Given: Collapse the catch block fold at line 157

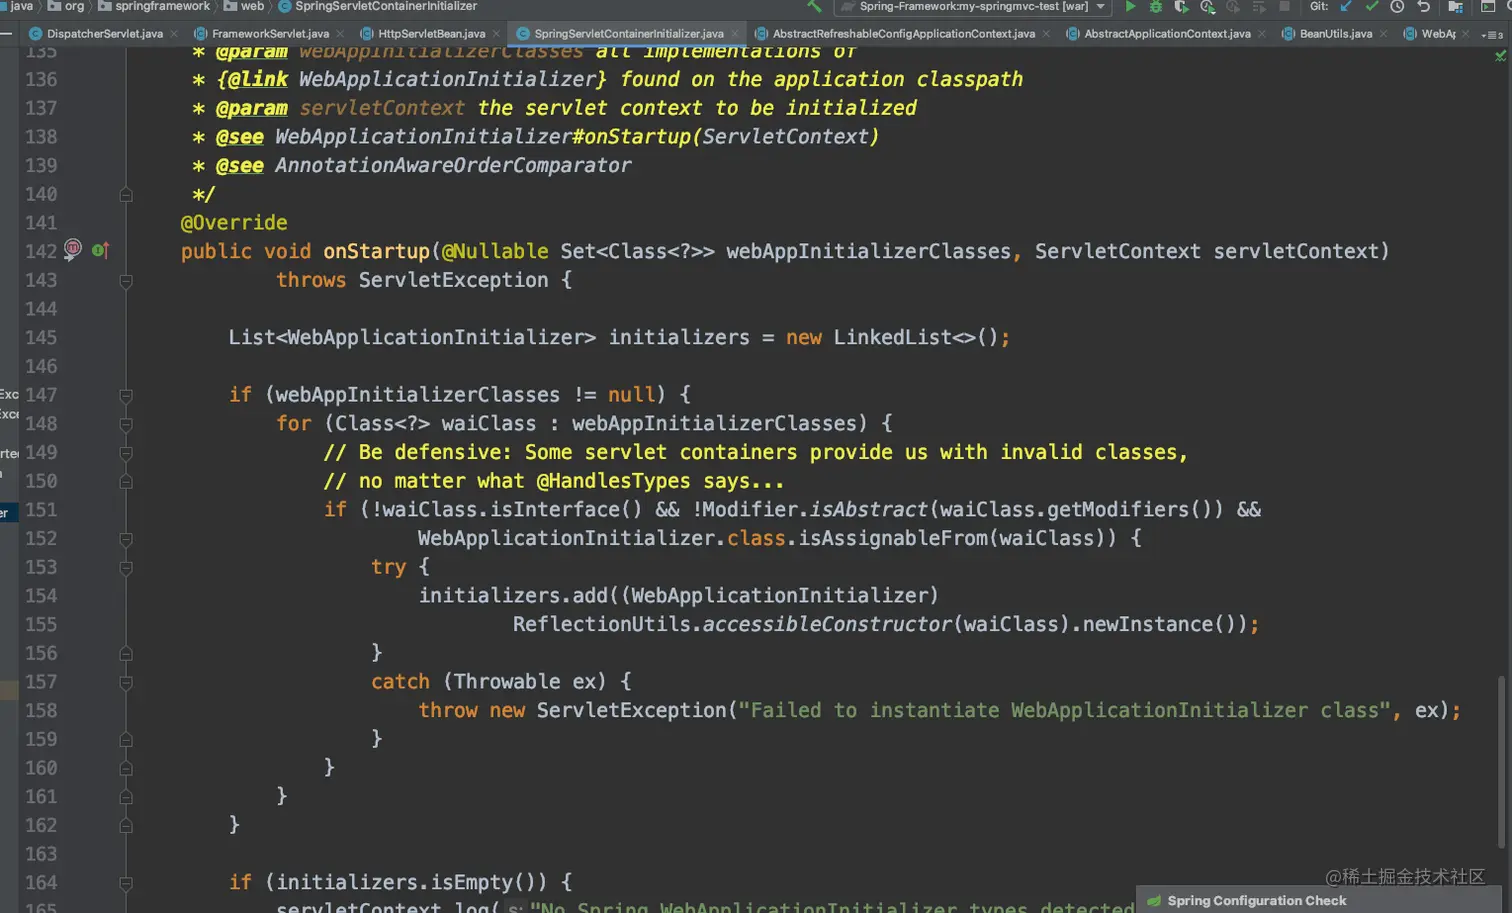Looking at the screenshot, I should point(126,683).
